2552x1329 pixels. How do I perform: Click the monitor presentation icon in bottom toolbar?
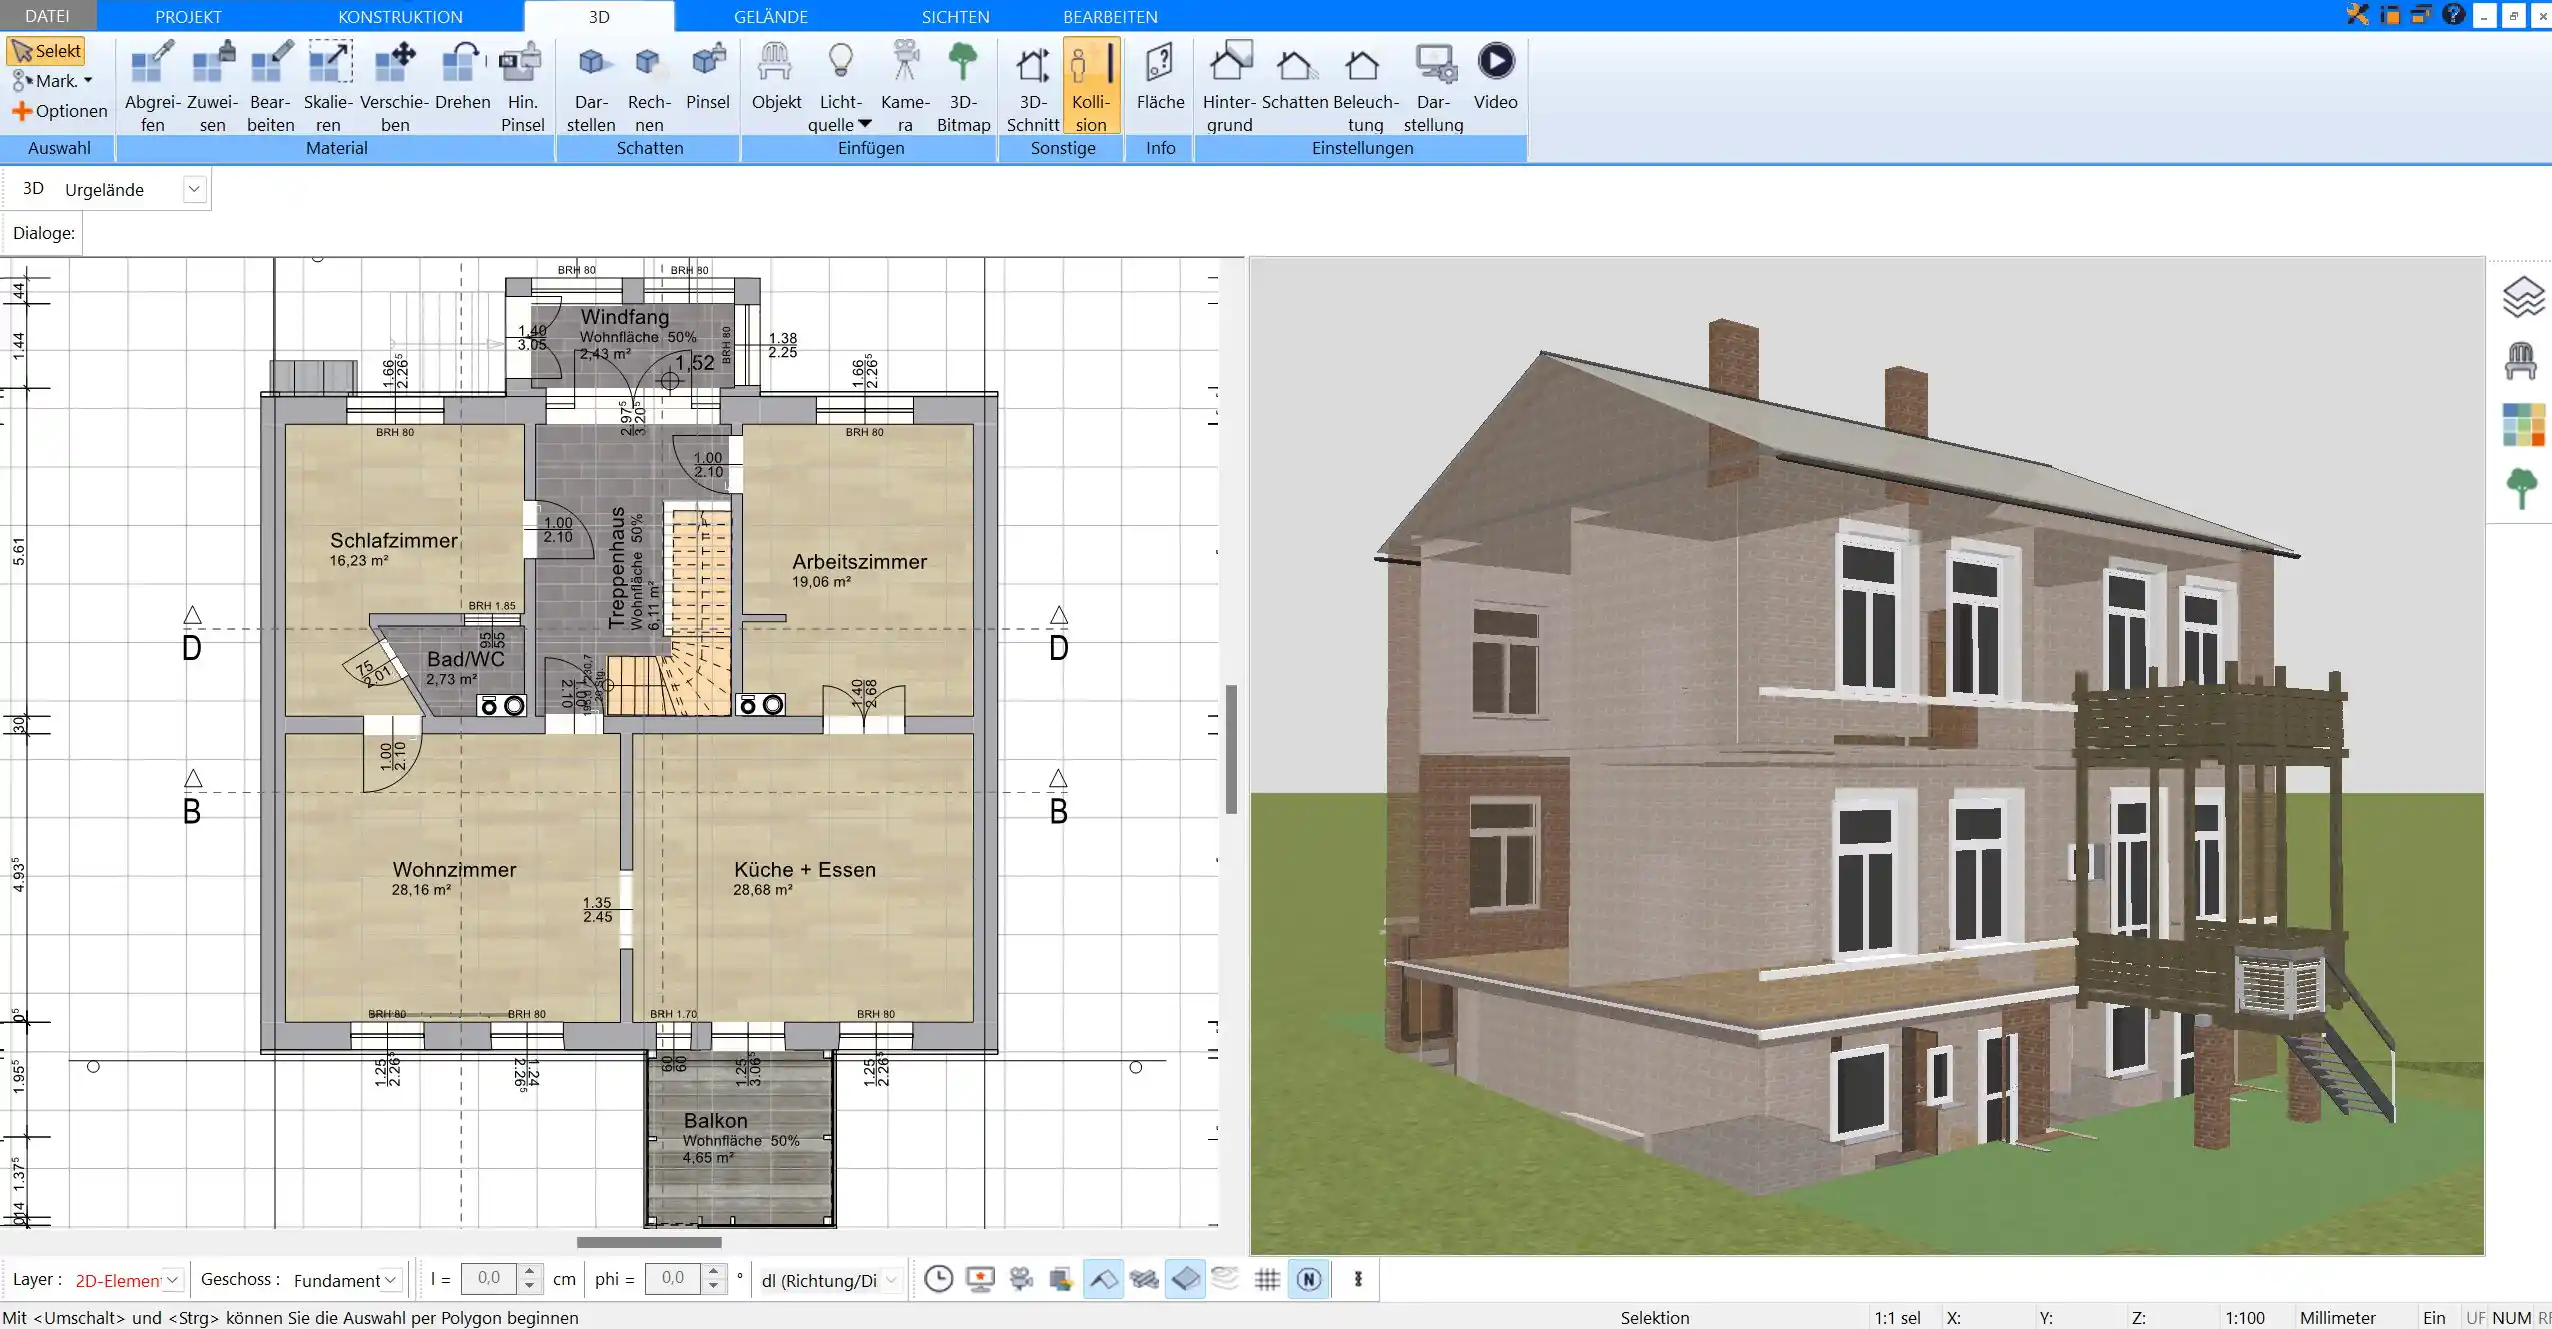pos(980,1279)
